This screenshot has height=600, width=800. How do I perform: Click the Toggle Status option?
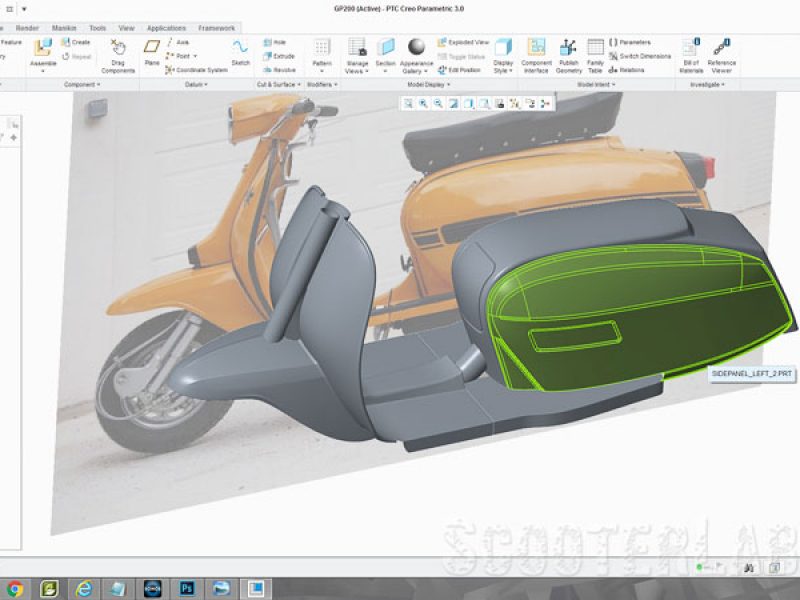(461, 57)
